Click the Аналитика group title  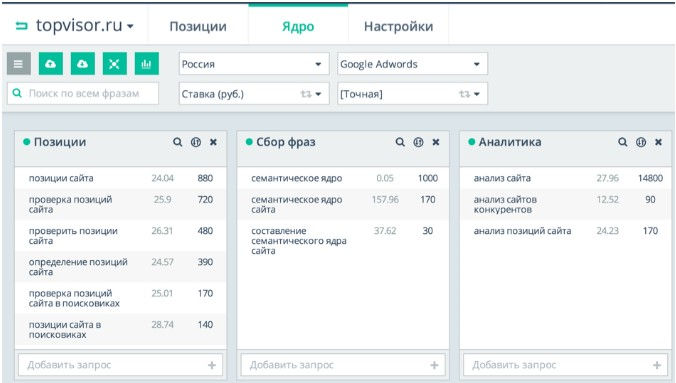pyautogui.click(x=510, y=142)
